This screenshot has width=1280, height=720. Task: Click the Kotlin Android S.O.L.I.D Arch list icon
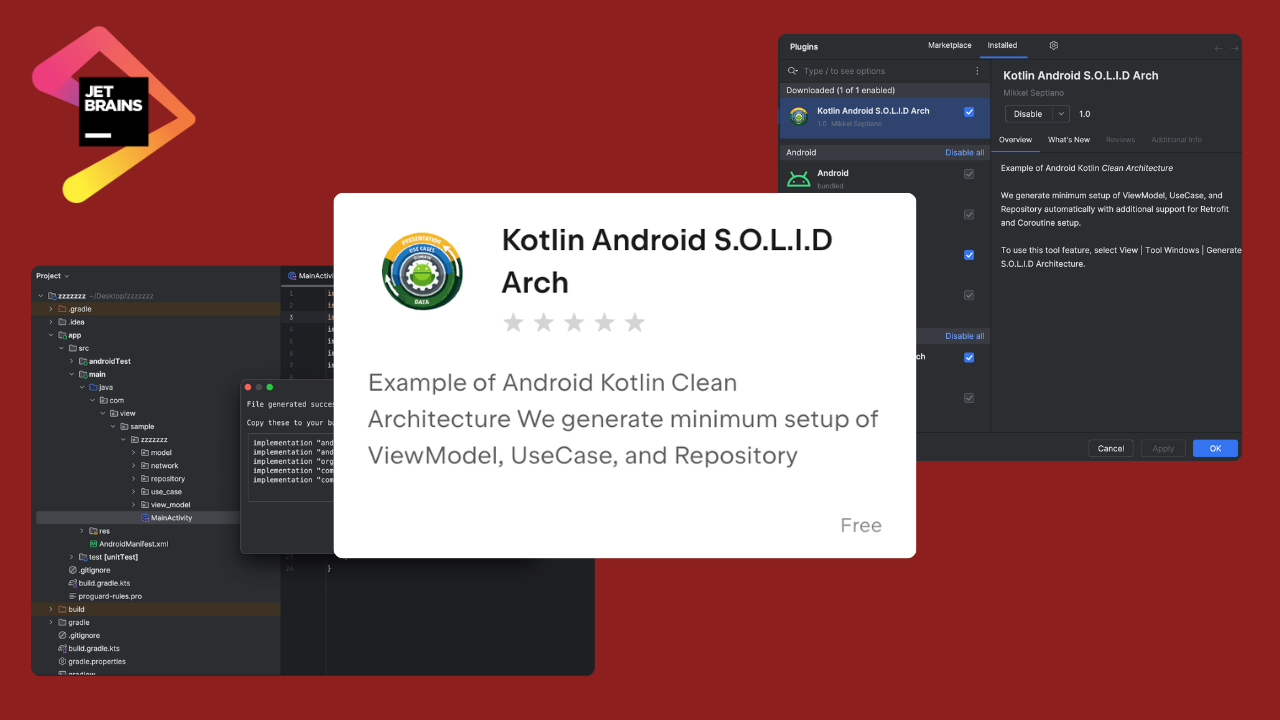coord(798,116)
